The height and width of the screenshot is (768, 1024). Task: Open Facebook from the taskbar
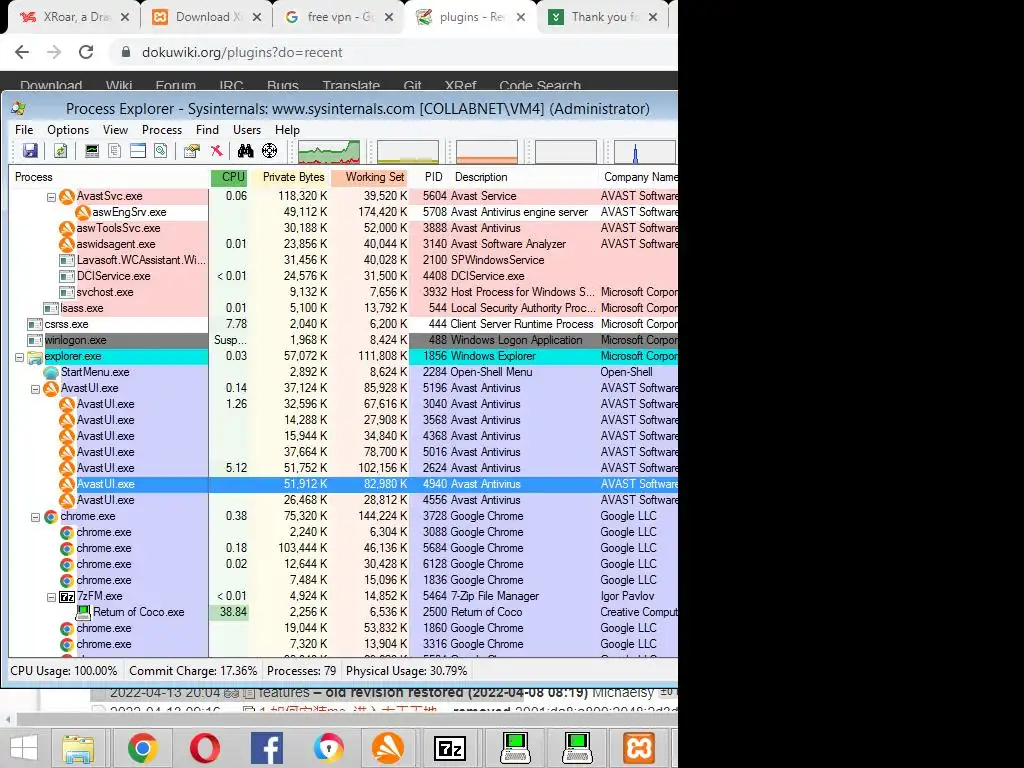[x=266, y=748]
